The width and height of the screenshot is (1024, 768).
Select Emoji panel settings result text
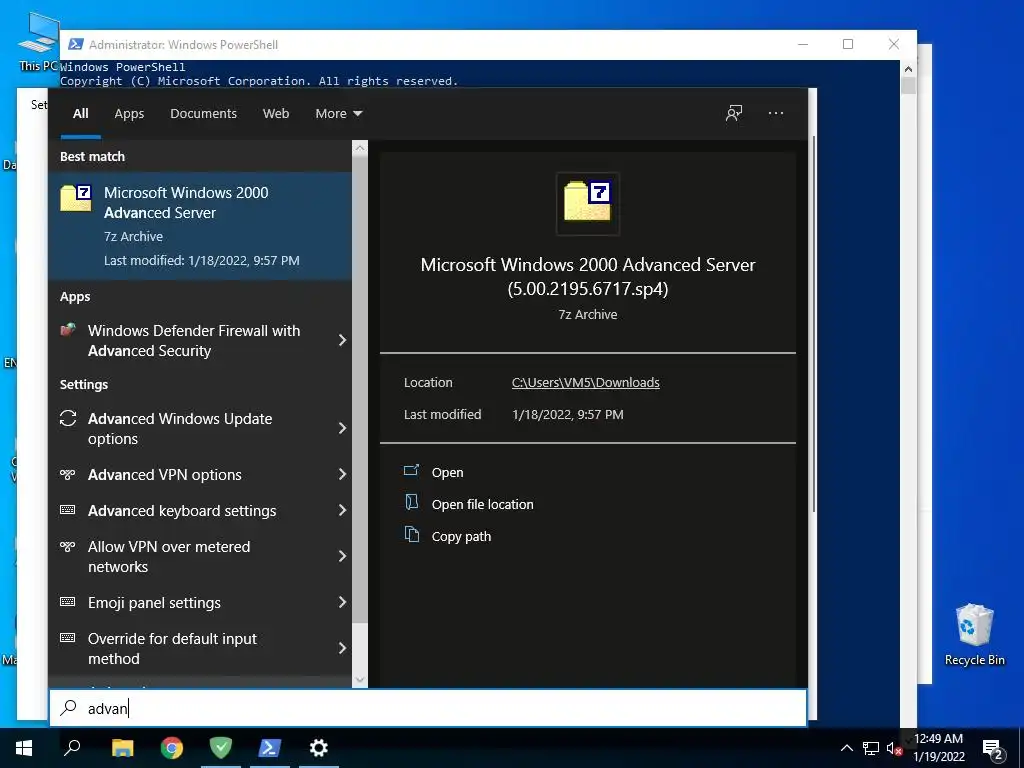tap(154, 602)
